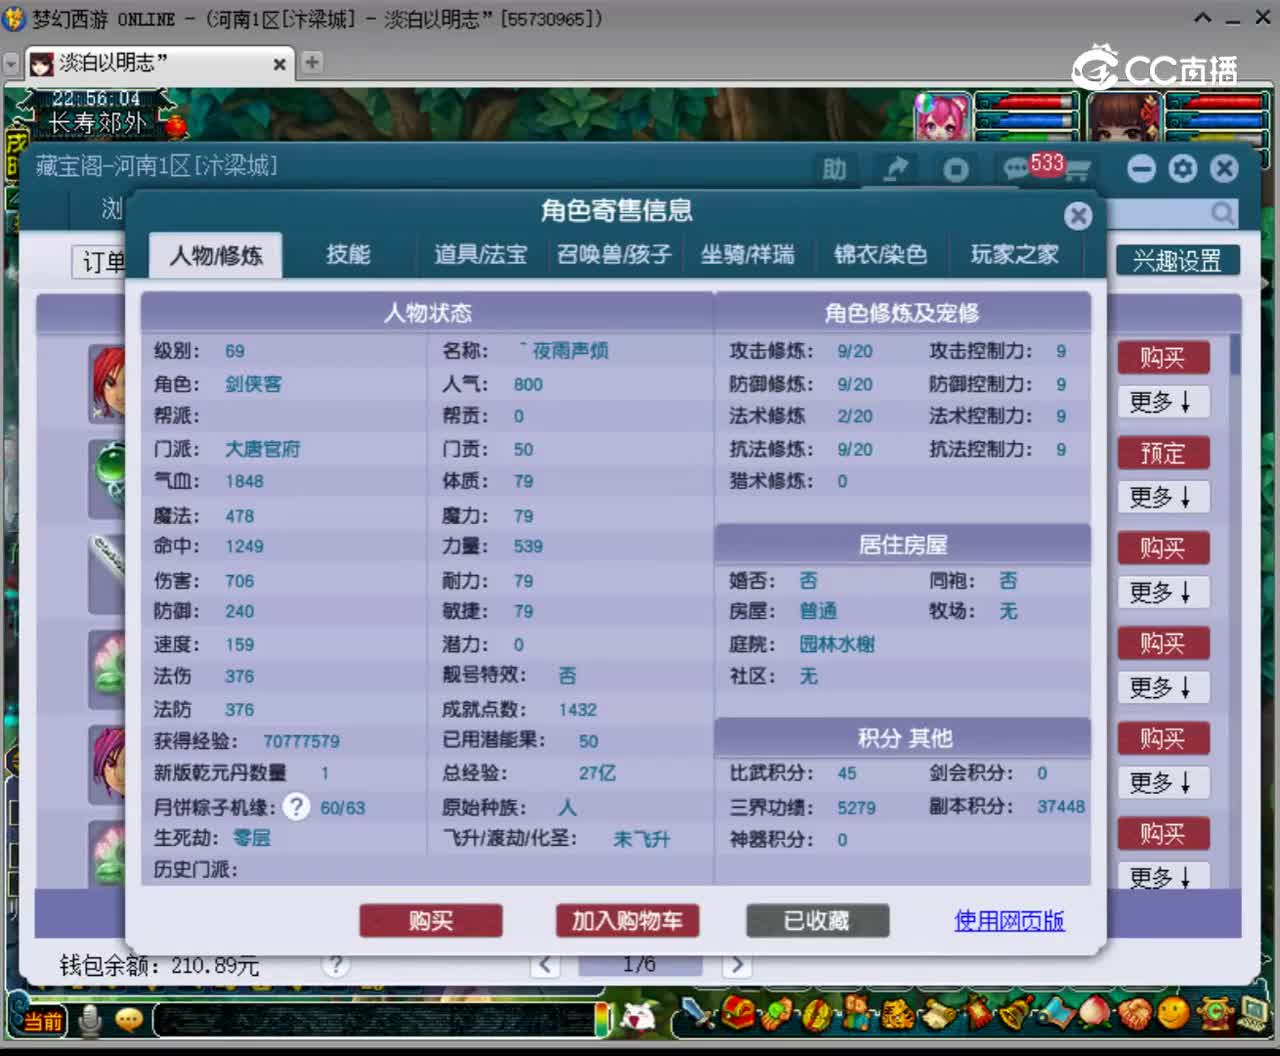Open messages bubble showing 533 badge

click(1018, 169)
